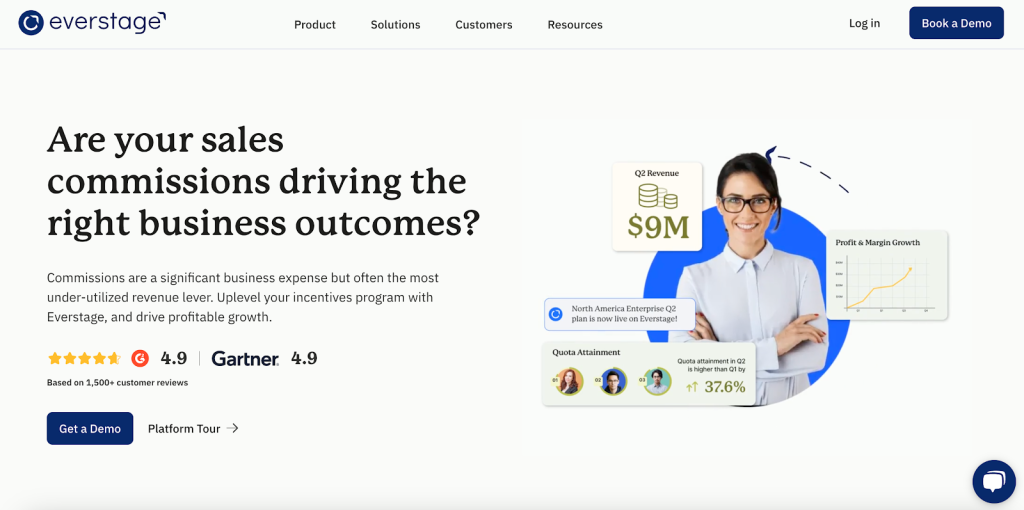Viewport: 1024px width, 510px height.
Task: Click the green up arrow near 37.6%
Action: 692,387
